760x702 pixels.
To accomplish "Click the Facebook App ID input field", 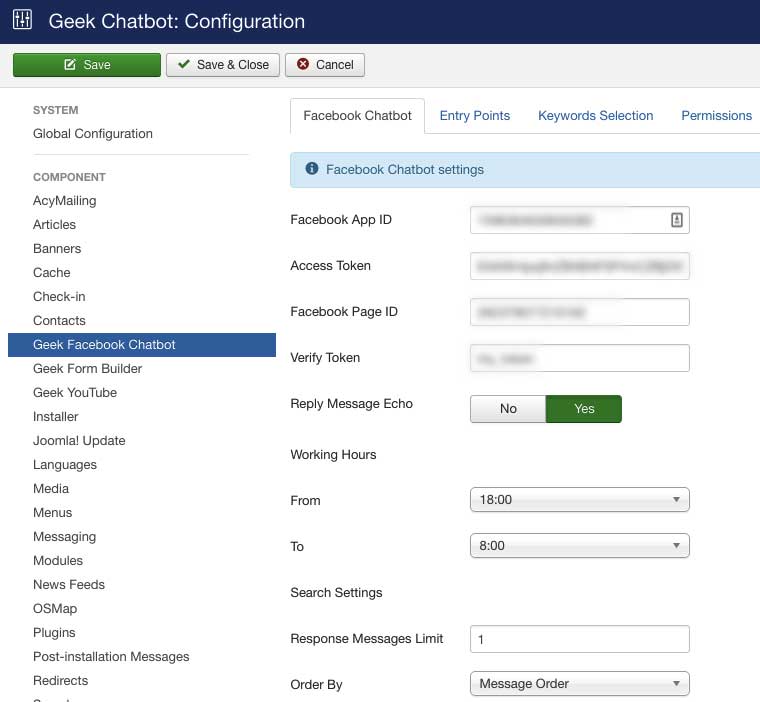I will [580, 220].
